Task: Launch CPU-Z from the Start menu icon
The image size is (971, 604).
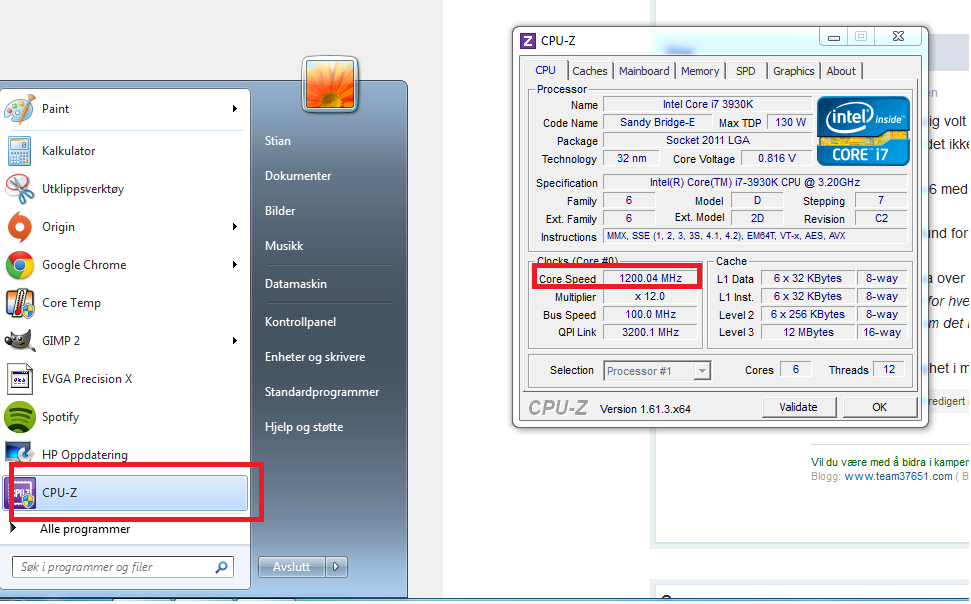Action: pos(21,493)
